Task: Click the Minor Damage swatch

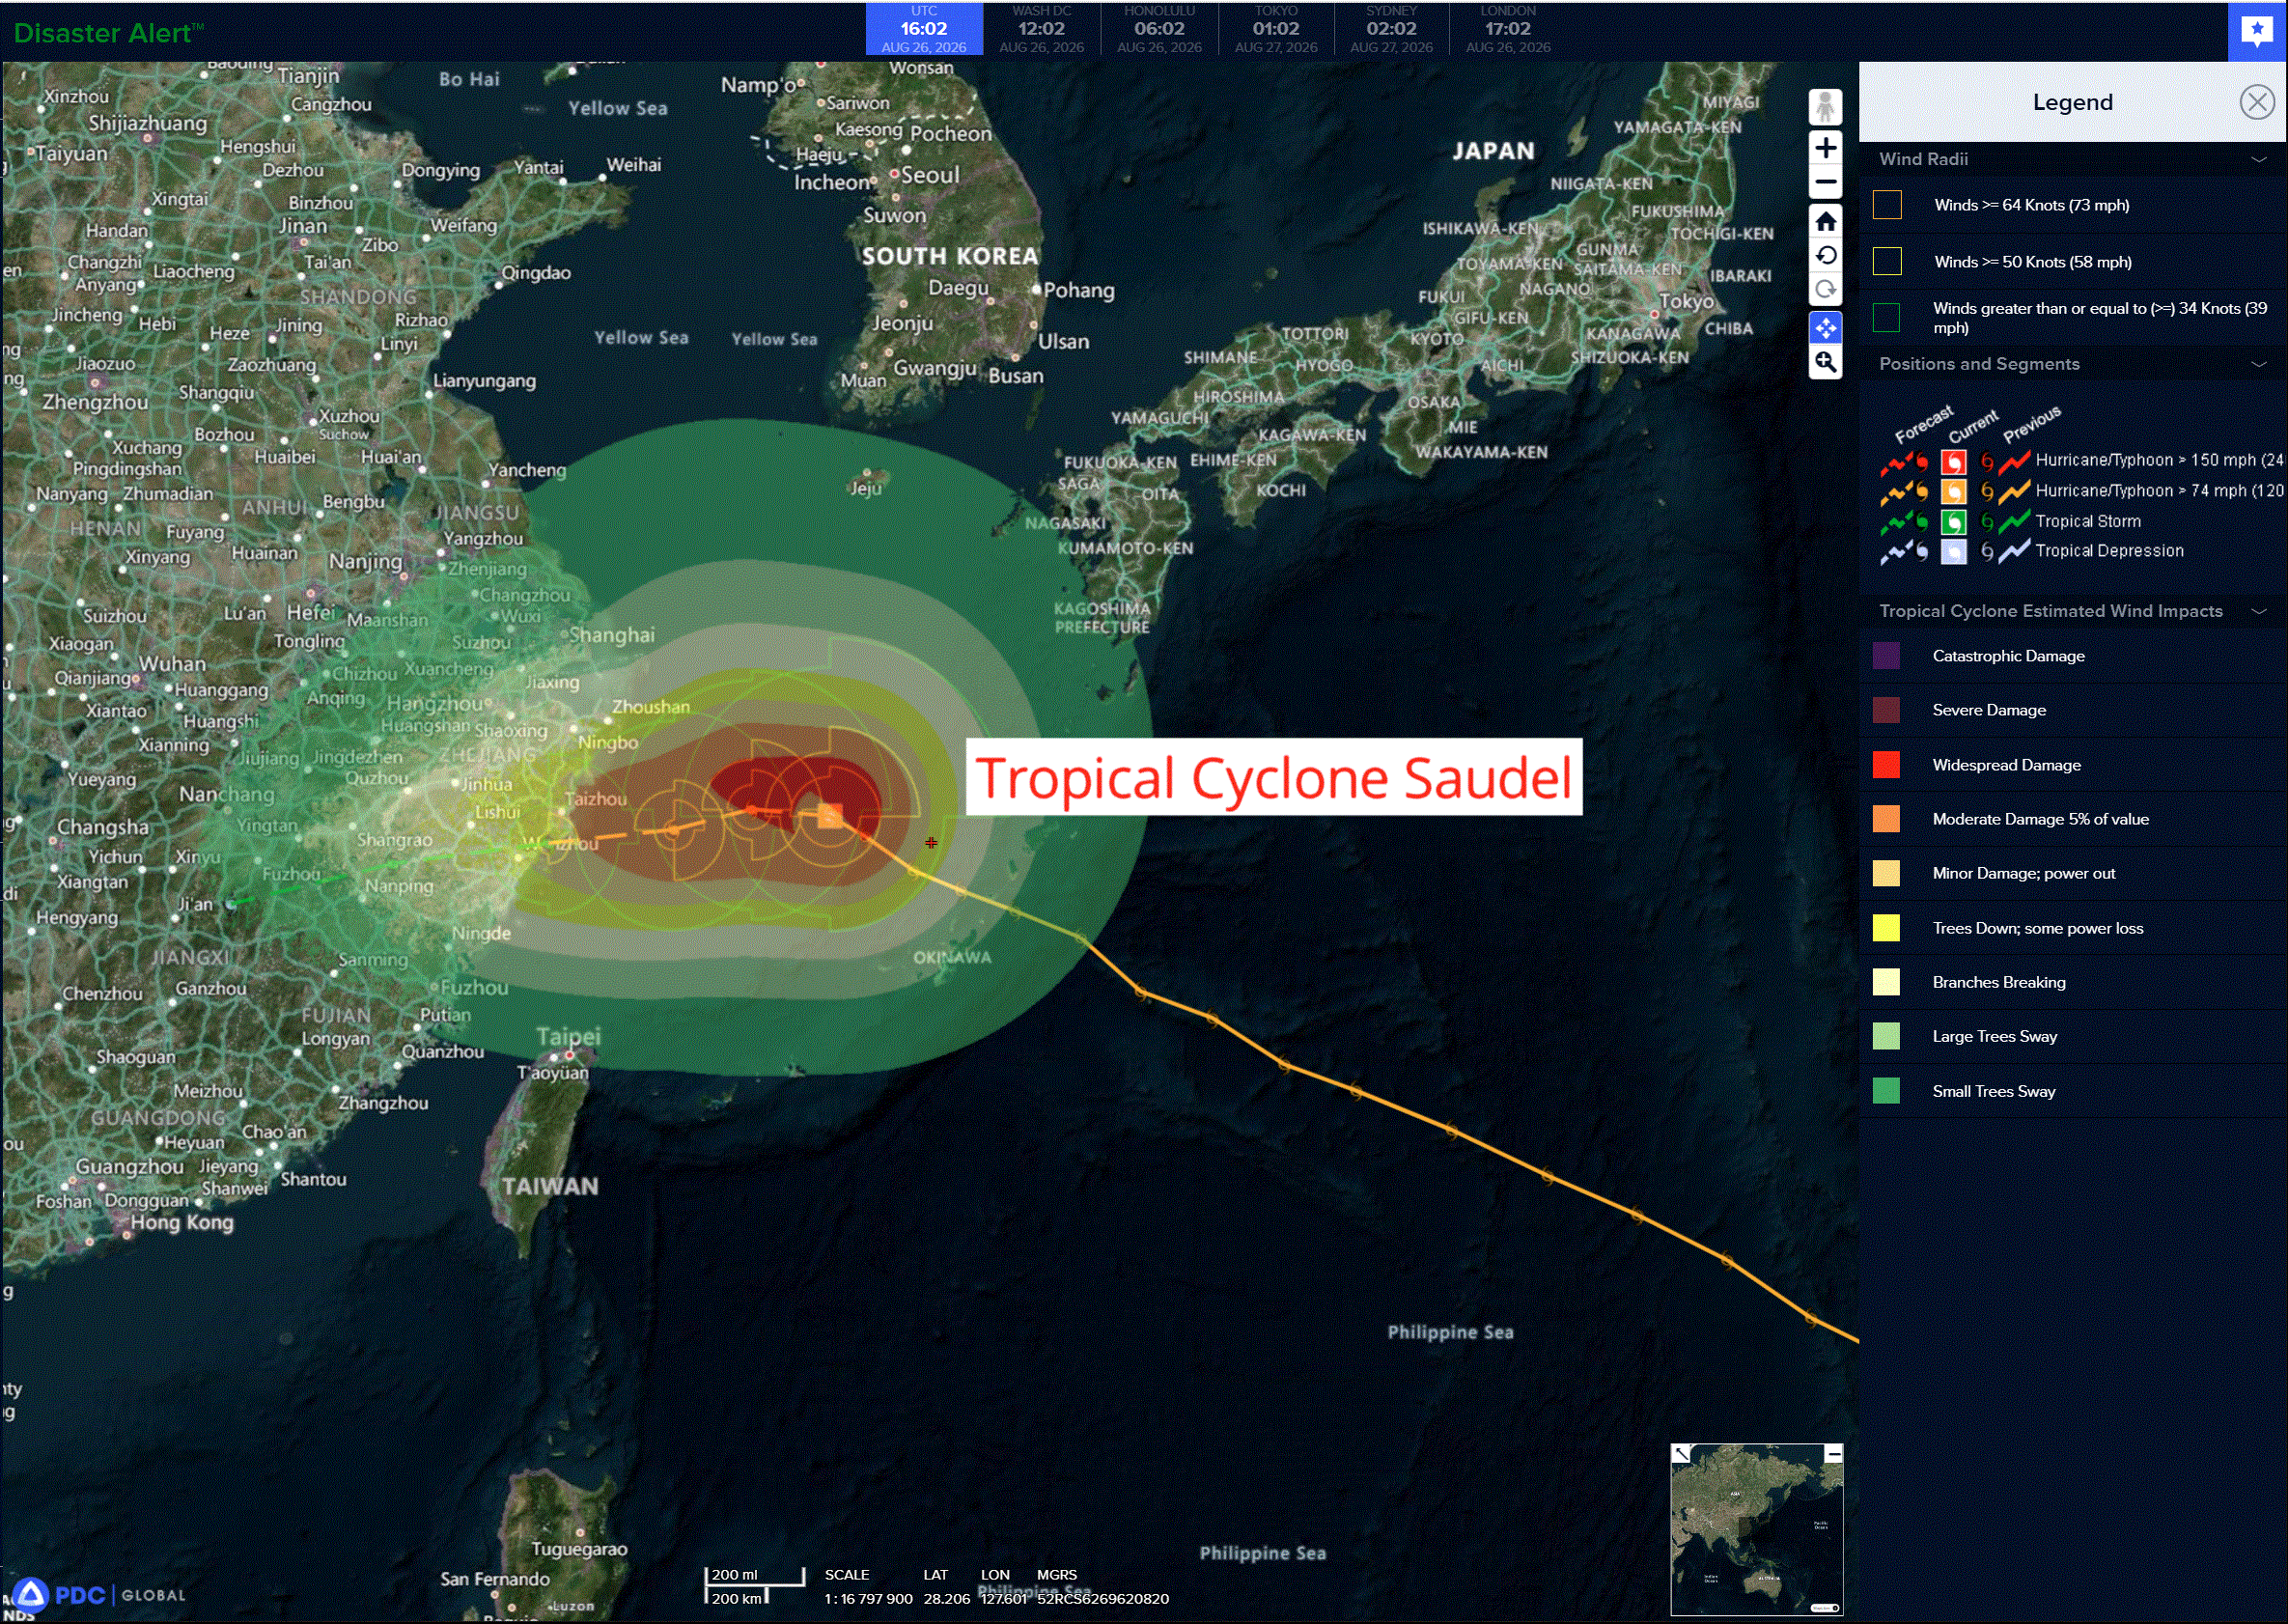Action: pos(1886,873)
